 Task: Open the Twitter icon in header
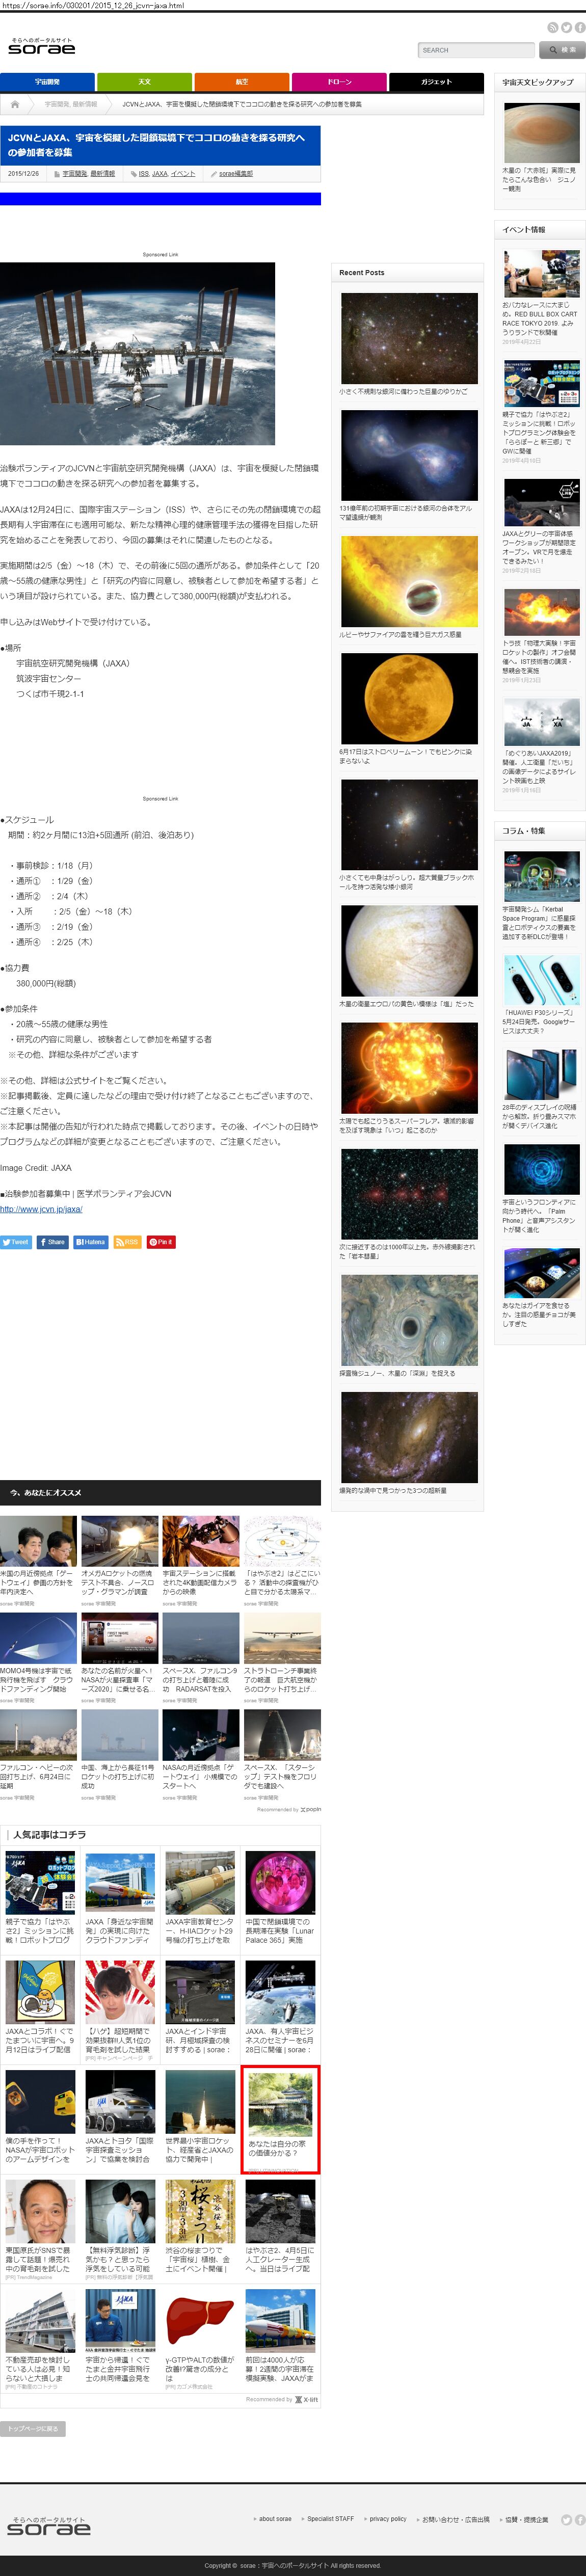coord(566,28)
